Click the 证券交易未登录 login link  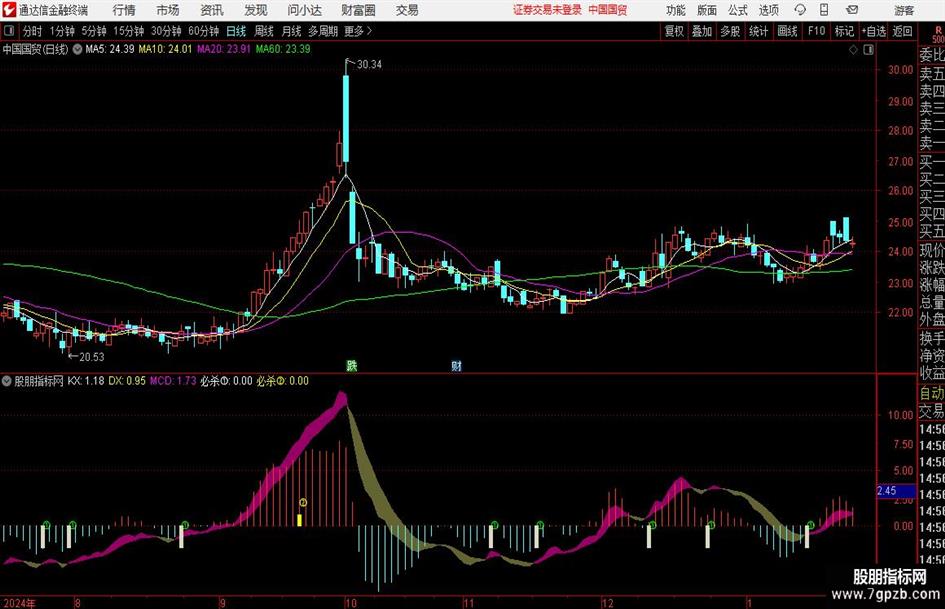tap(547, 10)
